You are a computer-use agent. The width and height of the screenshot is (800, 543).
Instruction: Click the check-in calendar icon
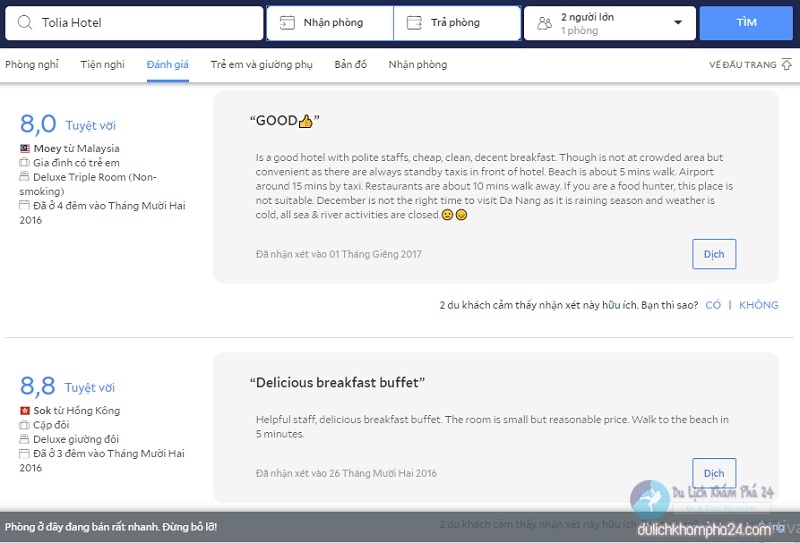[x=287, y=22]
